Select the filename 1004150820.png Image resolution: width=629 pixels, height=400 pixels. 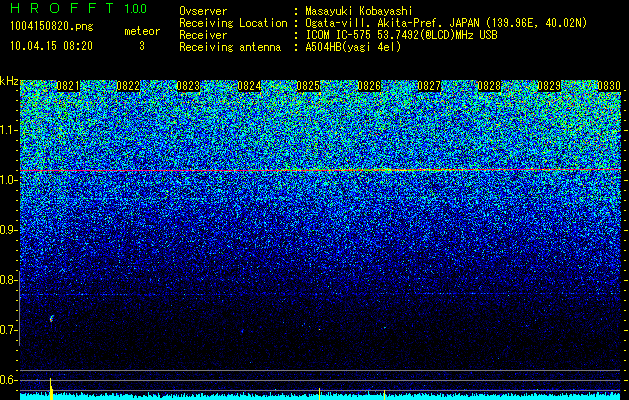[x=52, y=27]
